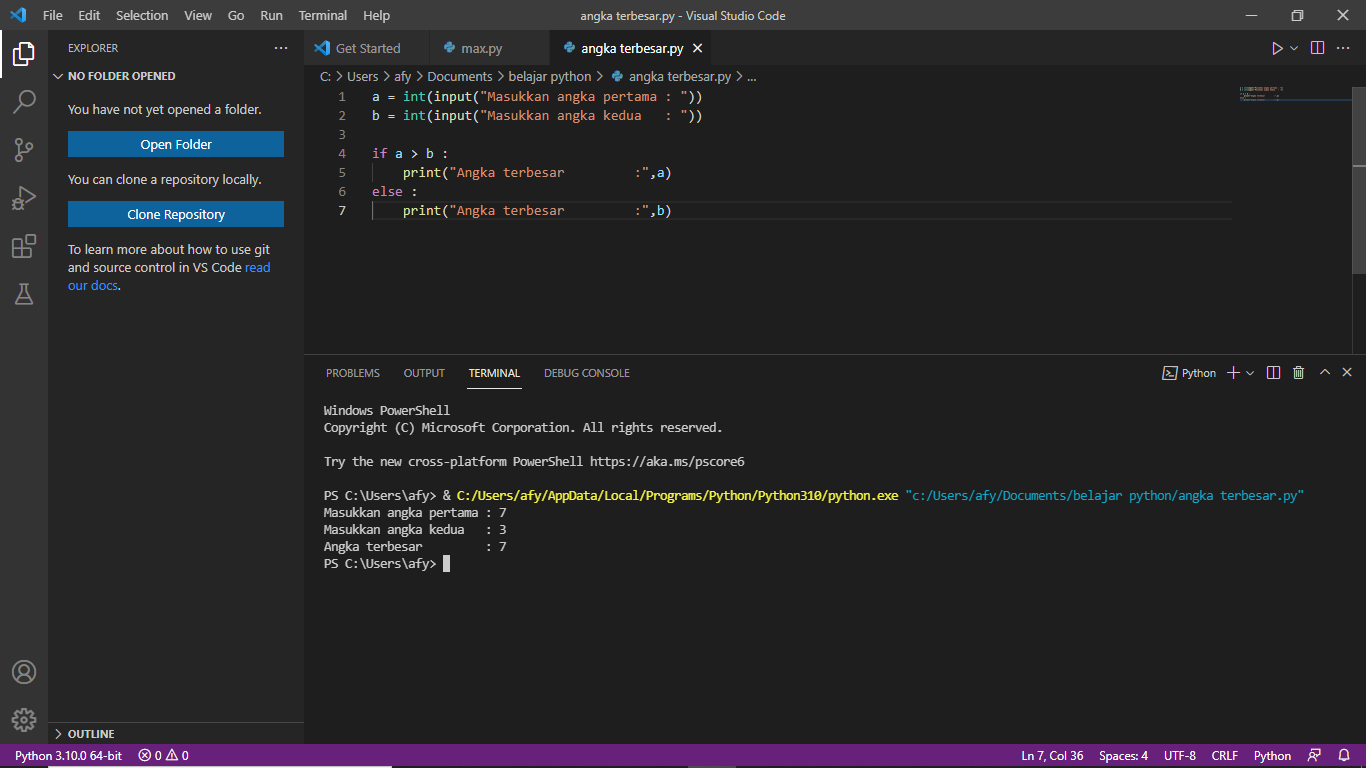1366x768 pixels.
Task: Create a new terminal with plus icon
Action: pos(1233,373)
